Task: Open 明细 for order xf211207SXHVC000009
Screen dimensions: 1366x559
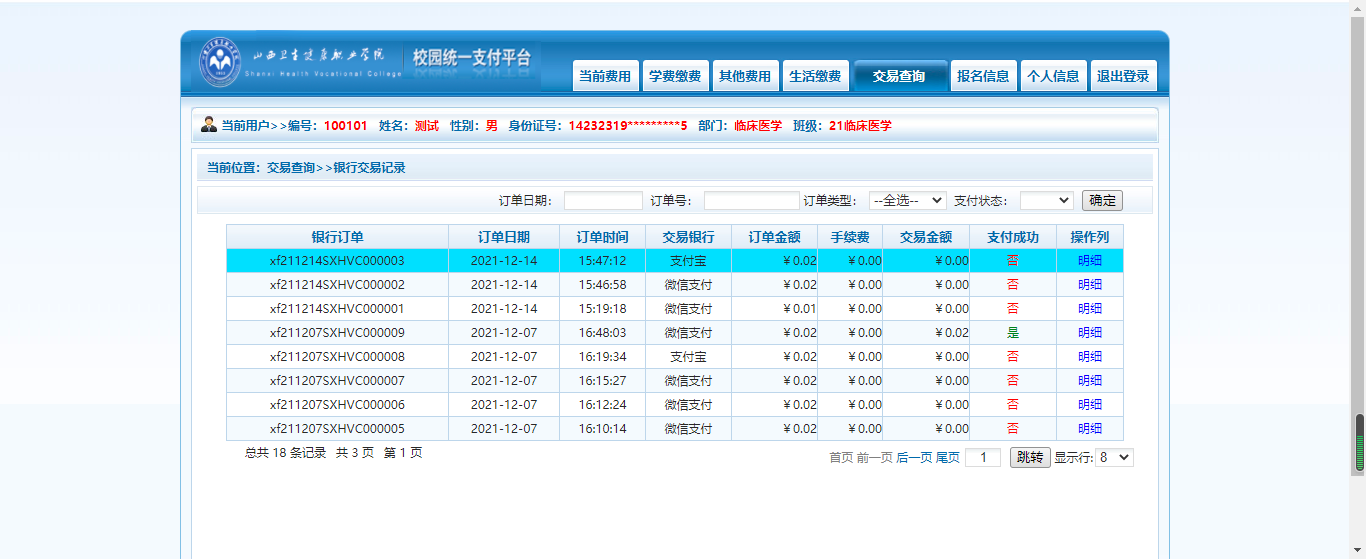Action: coord(1089,333)
